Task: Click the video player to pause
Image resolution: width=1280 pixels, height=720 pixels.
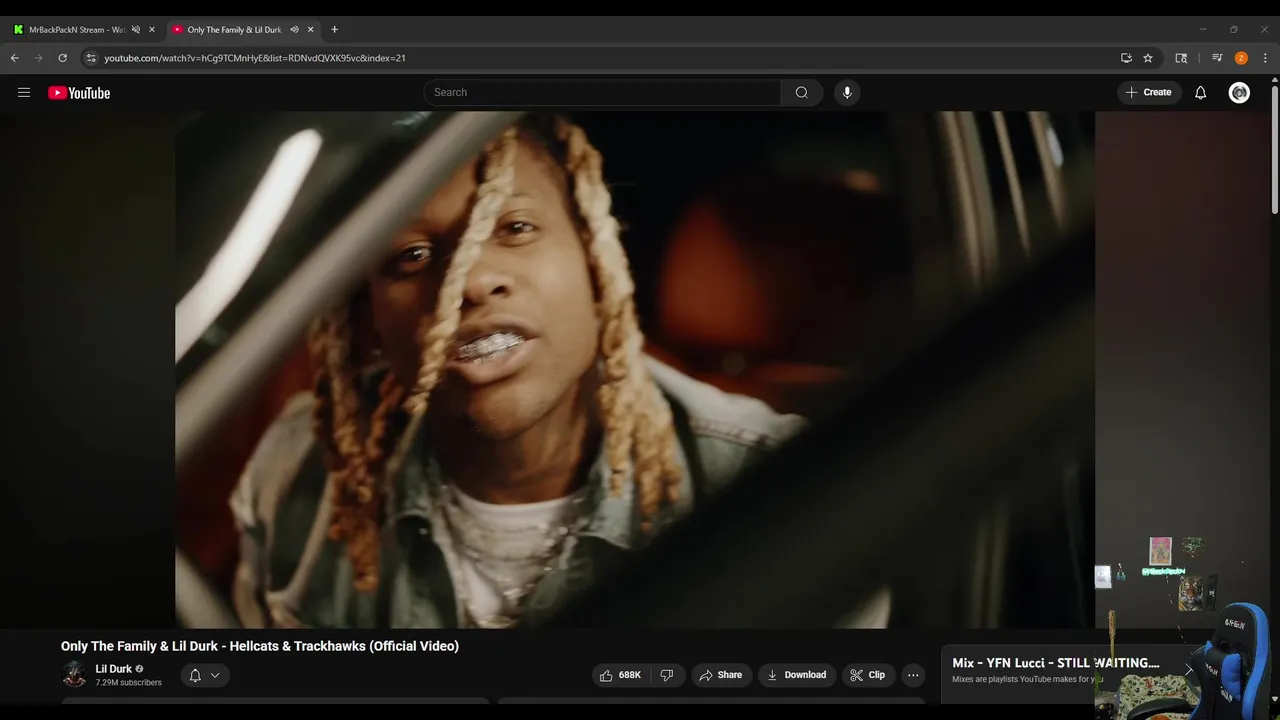Action: [x=635, y=369]
